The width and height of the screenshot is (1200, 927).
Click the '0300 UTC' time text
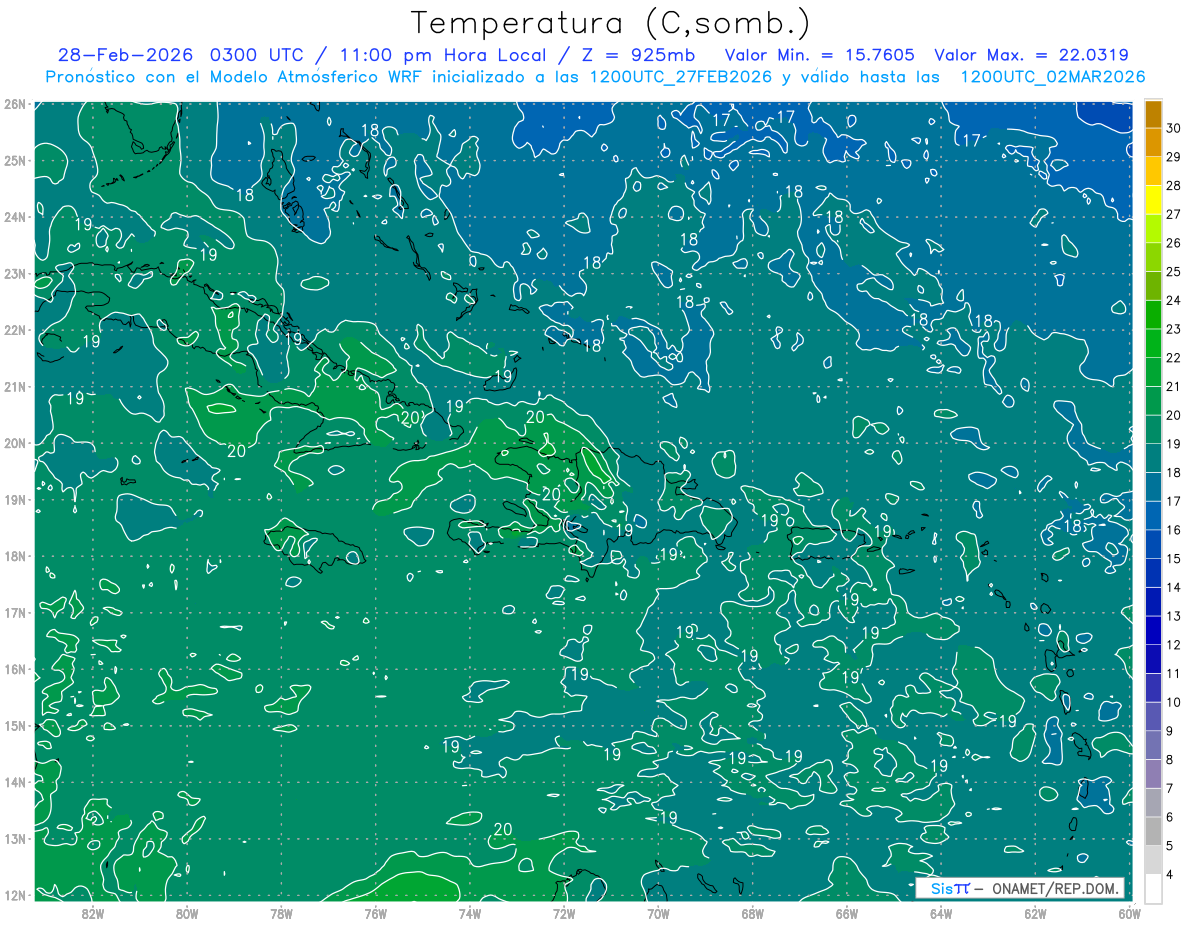point(260,55)
